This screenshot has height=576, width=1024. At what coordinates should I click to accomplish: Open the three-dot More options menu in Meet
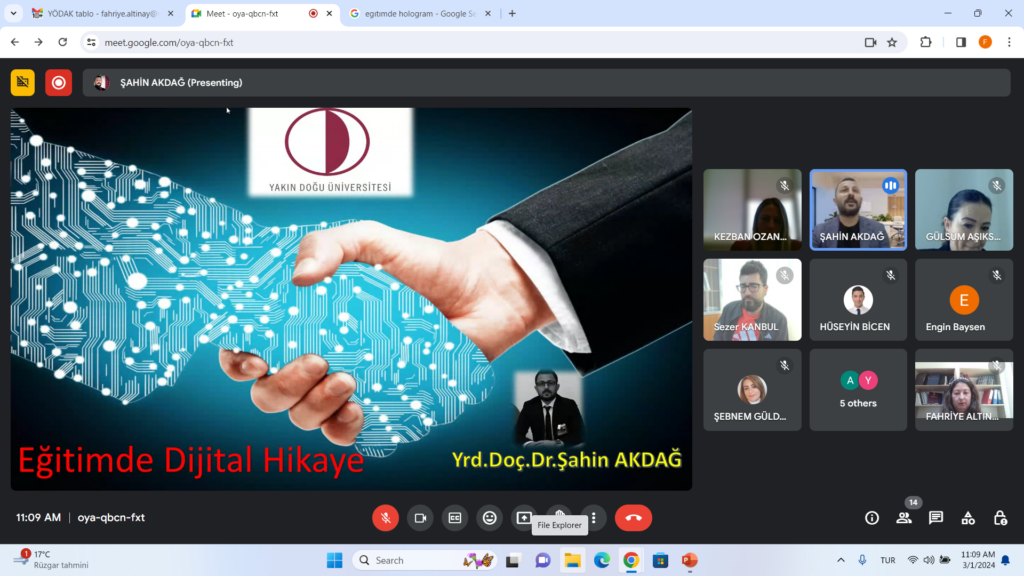594,518
